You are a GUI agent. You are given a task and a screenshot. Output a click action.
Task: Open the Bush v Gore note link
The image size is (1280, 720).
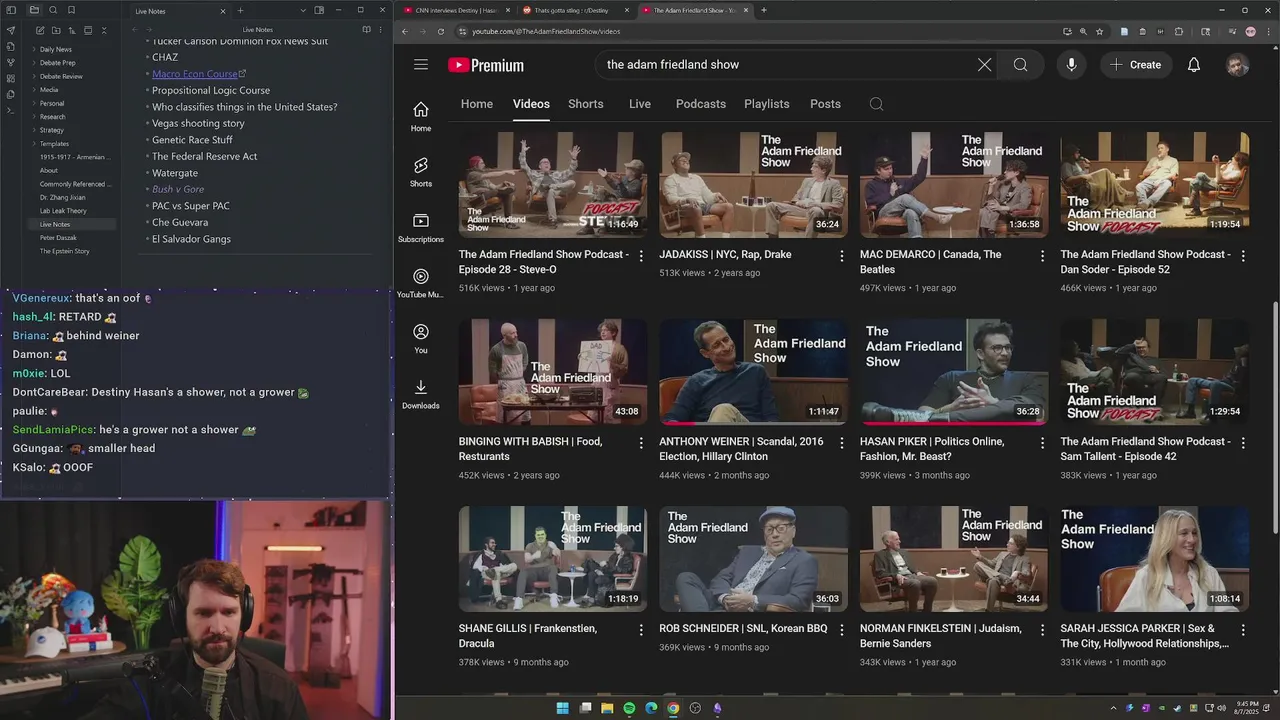click(178, 189)
